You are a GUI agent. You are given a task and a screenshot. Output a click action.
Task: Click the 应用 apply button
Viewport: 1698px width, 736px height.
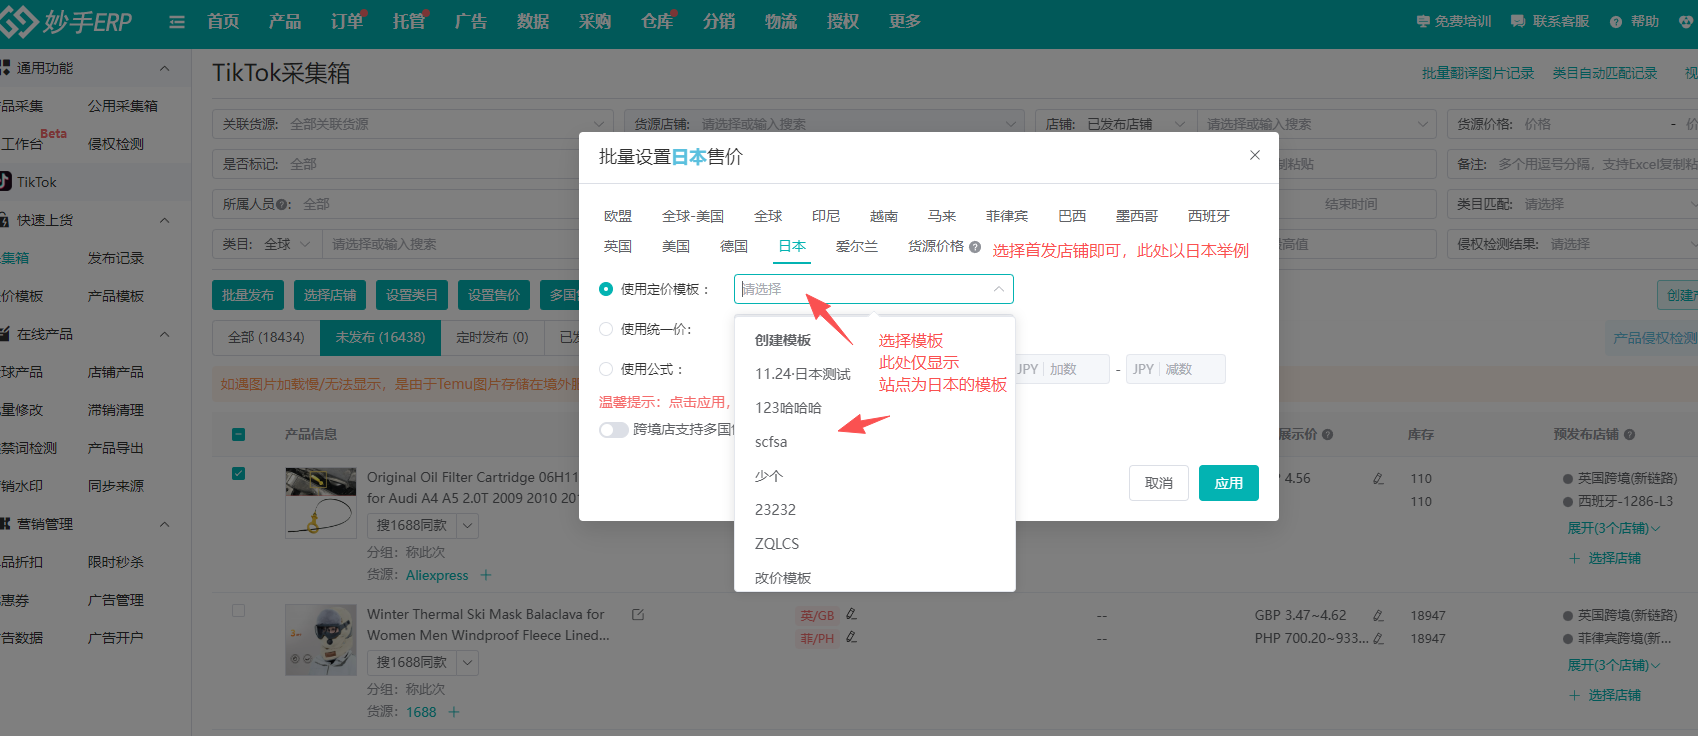[1228, 483]
